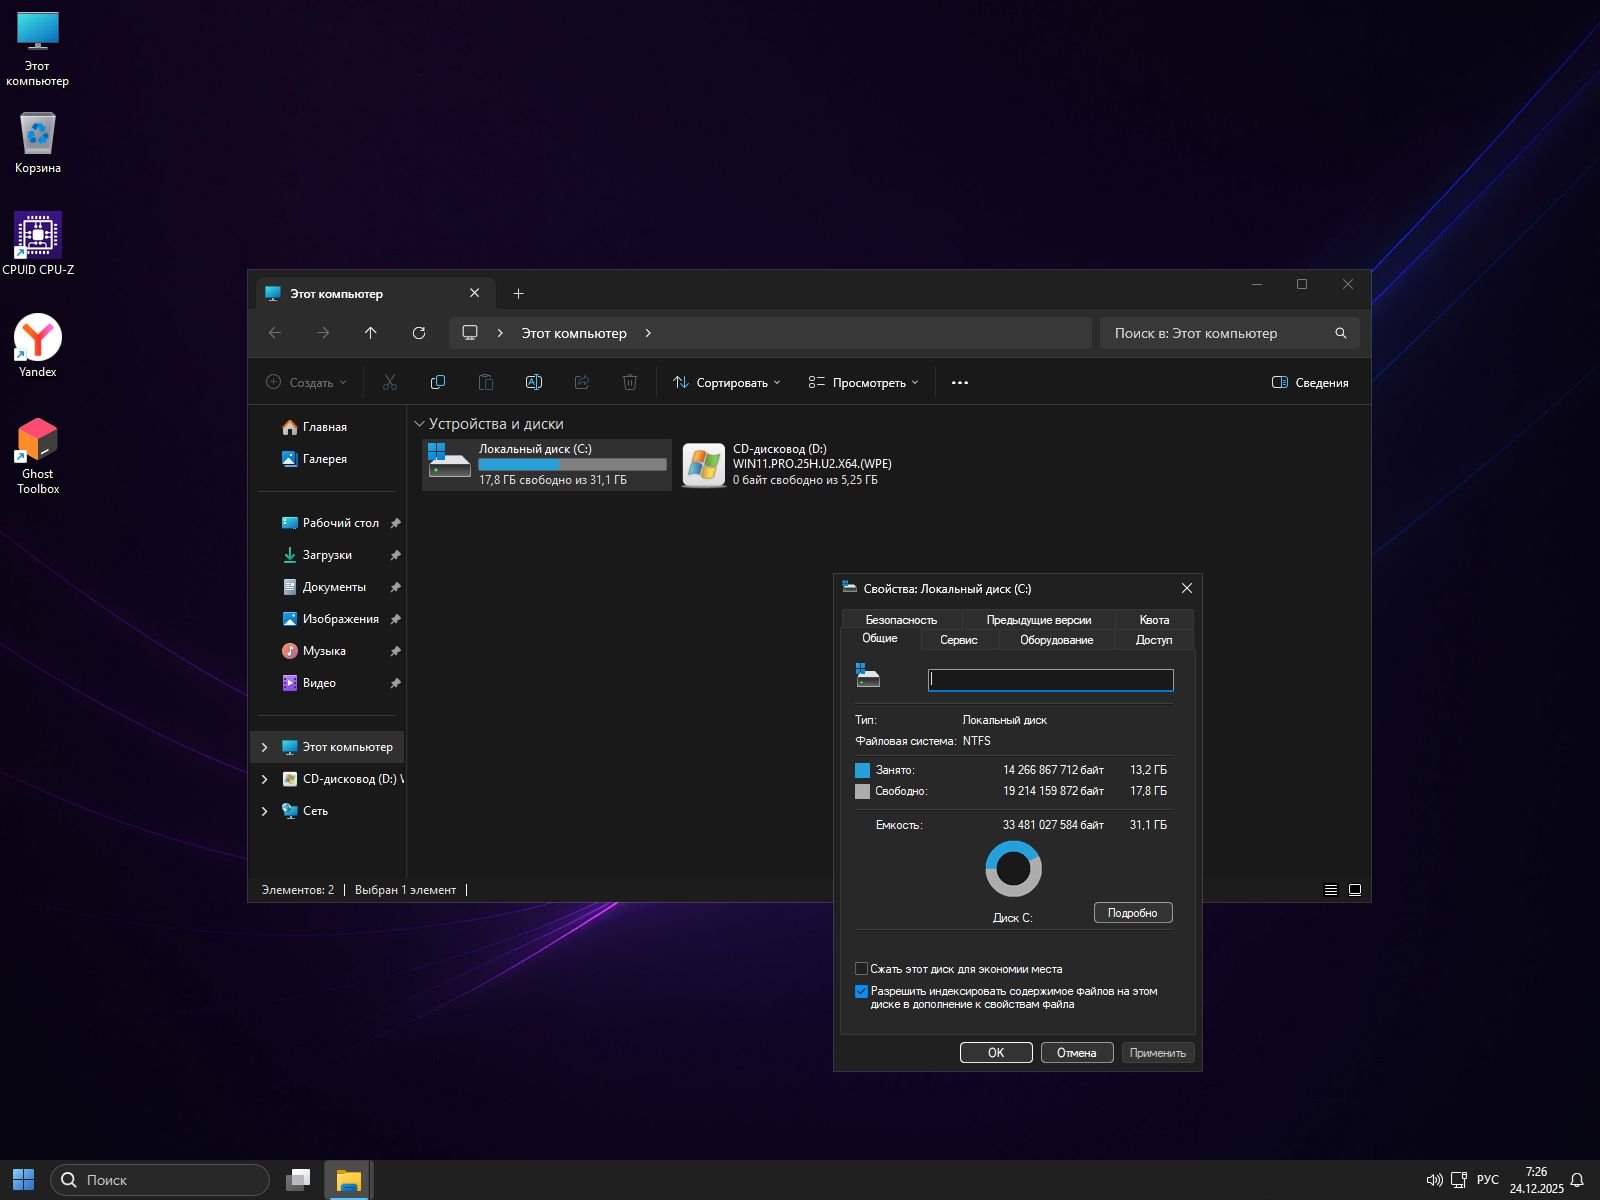Image resolution: width=1600 pixels, height=1200 pixels.
Task: Click the Copy icon in the toolbar
Action: point(437,382)
